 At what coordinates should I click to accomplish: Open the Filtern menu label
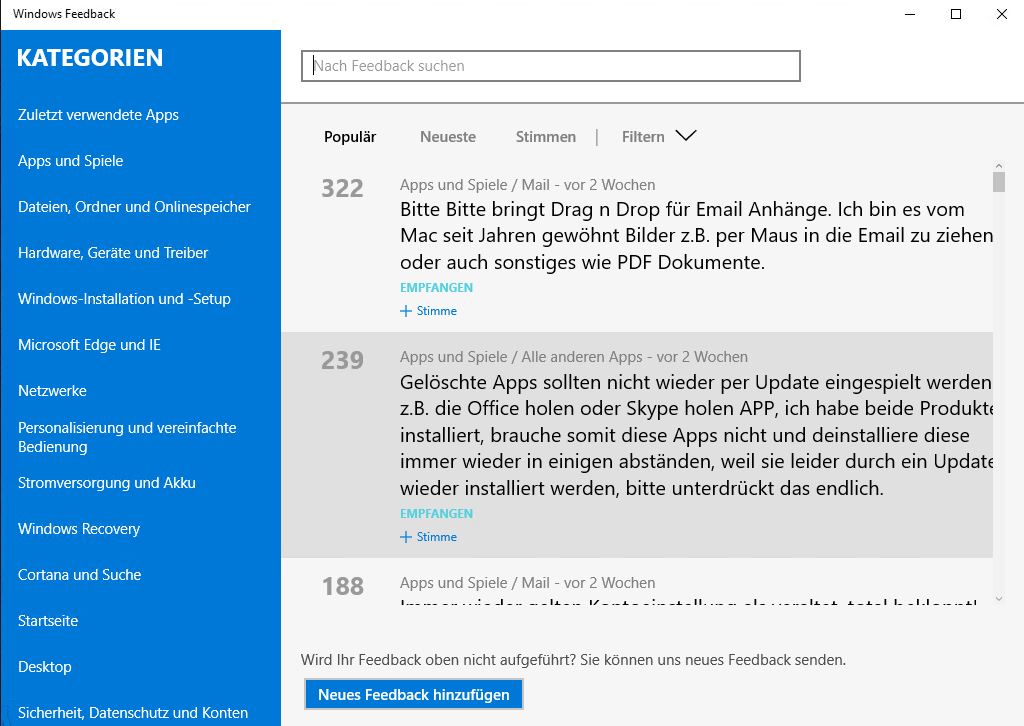point(643,137)
